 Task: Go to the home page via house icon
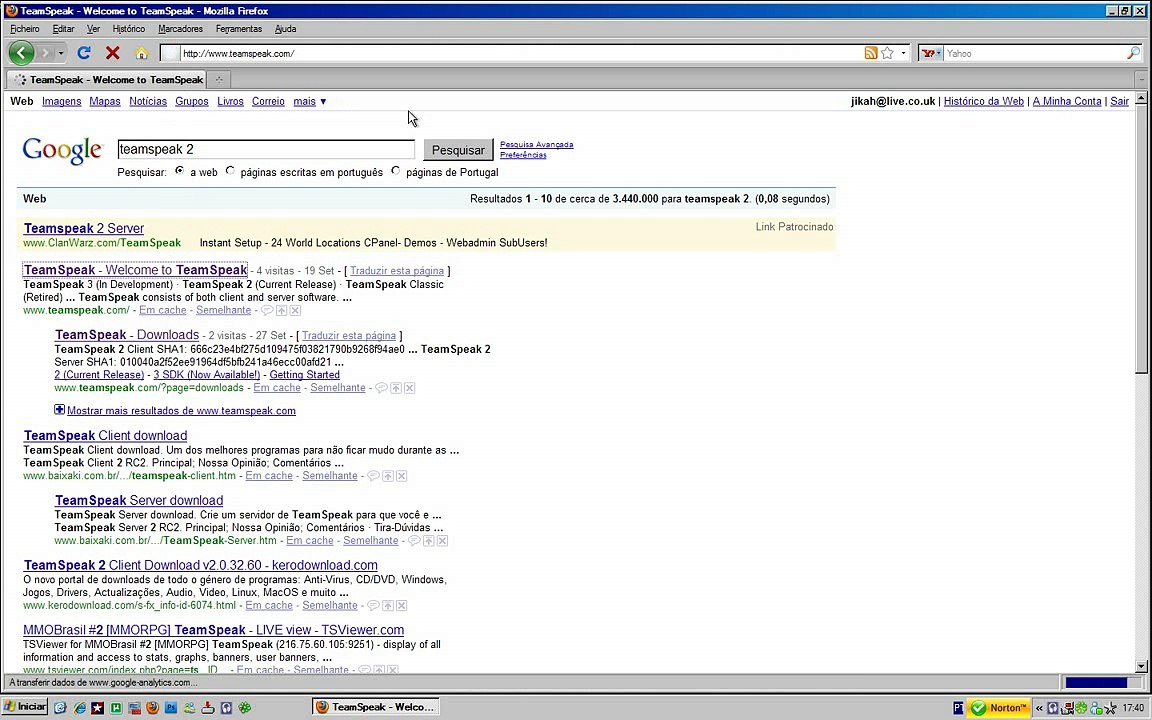[141, 53]
